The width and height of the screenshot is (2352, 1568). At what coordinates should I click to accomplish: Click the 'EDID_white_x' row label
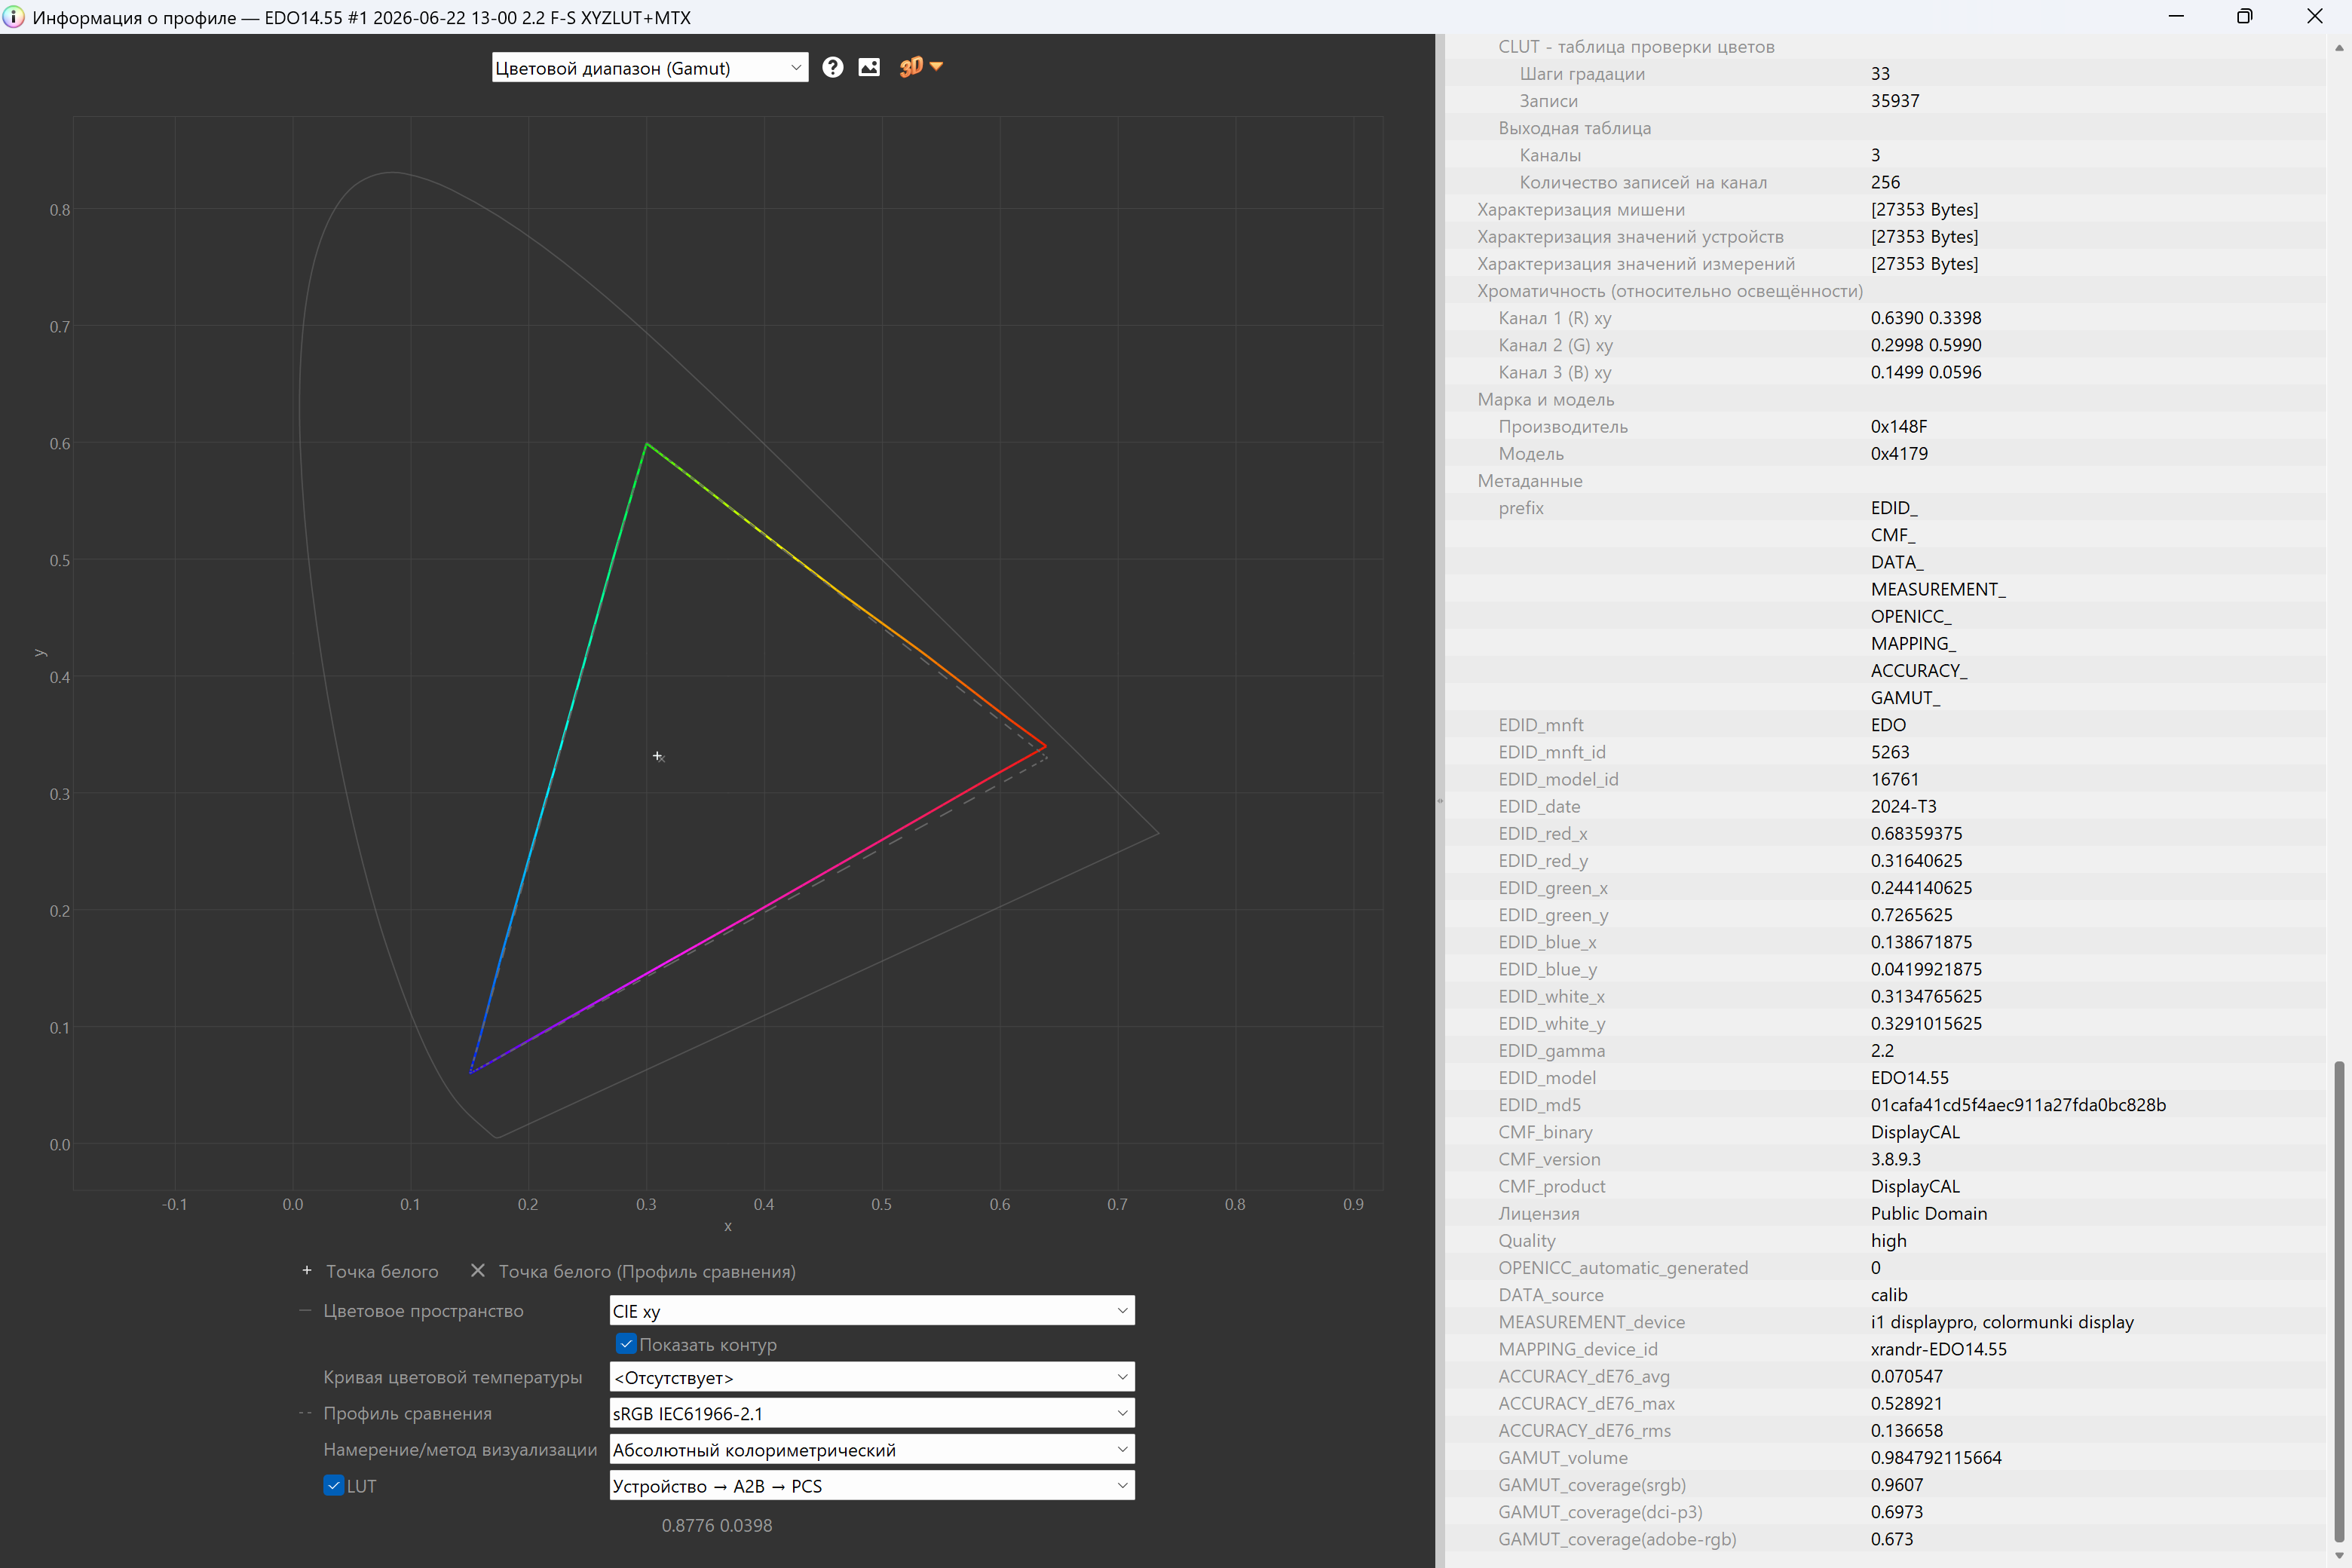tap(1551, 997)
